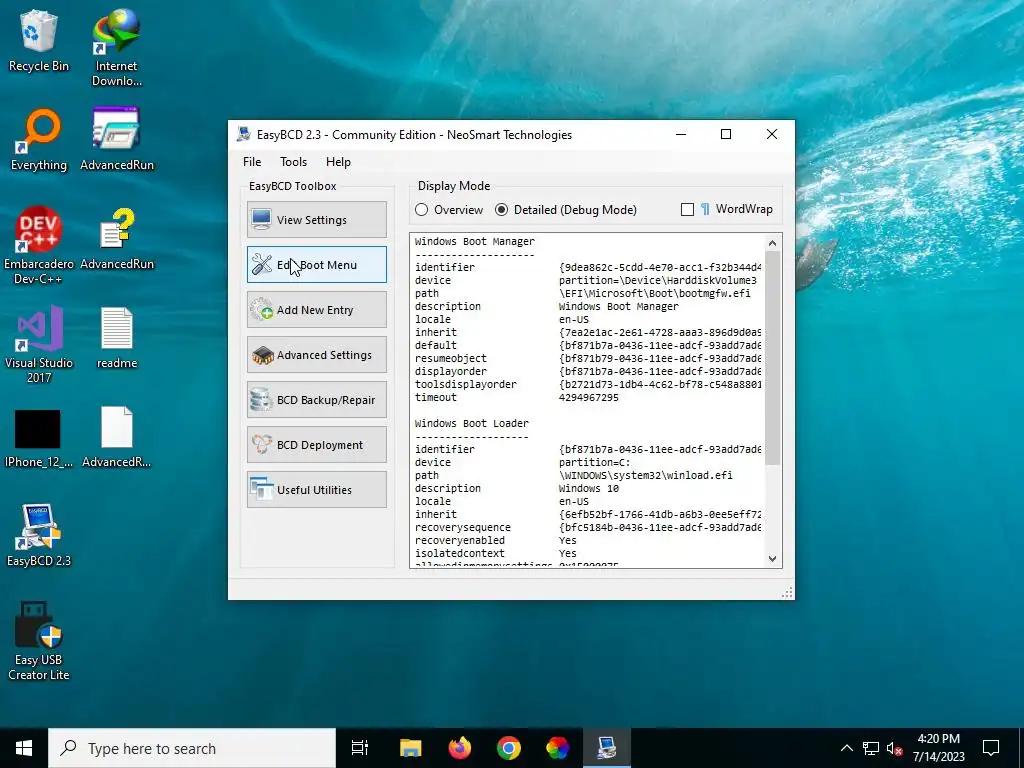The image size is (1024, 768).
Task: Open BCD Deployment section
Action: [x=317, y=445]
